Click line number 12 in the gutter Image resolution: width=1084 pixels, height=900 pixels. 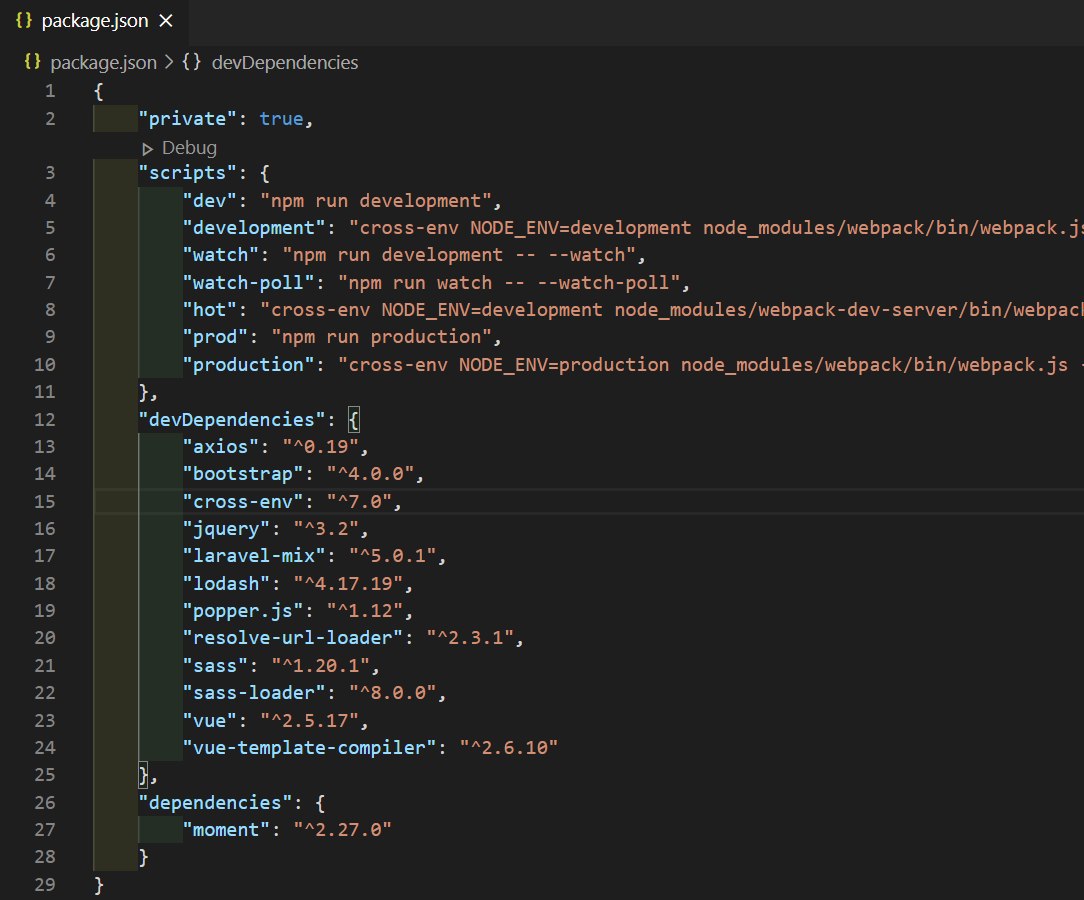[x=45, y=420]
